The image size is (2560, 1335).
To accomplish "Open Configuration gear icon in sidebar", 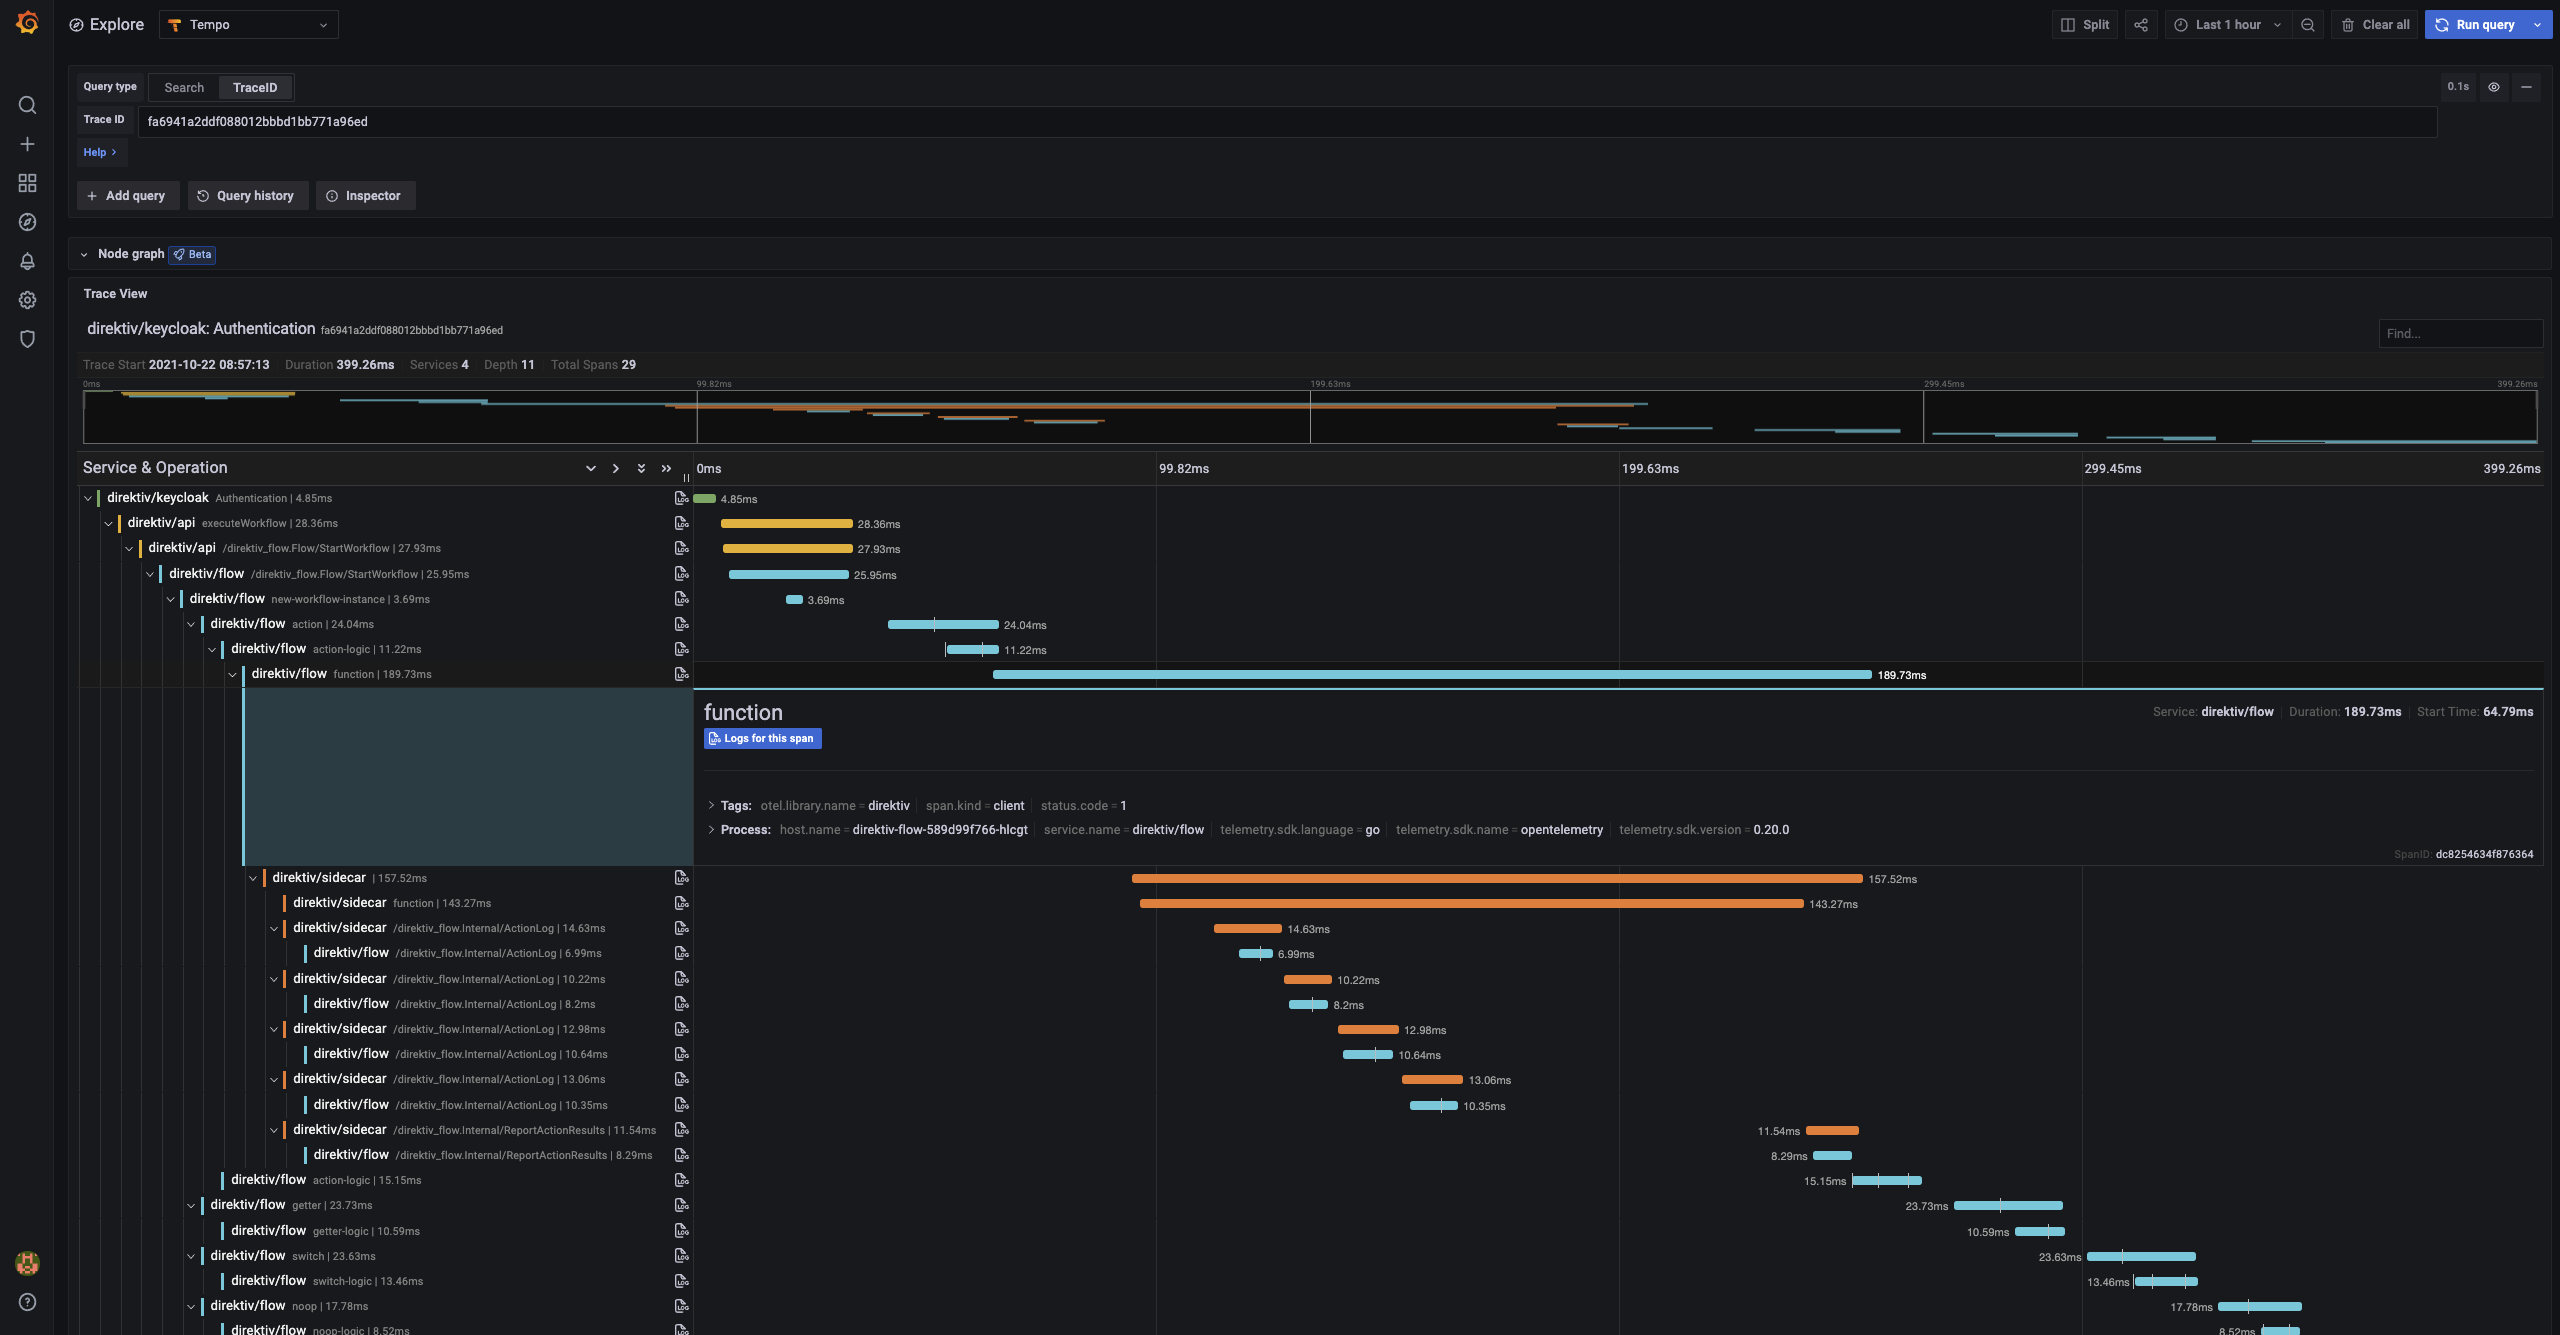I will [27, 300].
